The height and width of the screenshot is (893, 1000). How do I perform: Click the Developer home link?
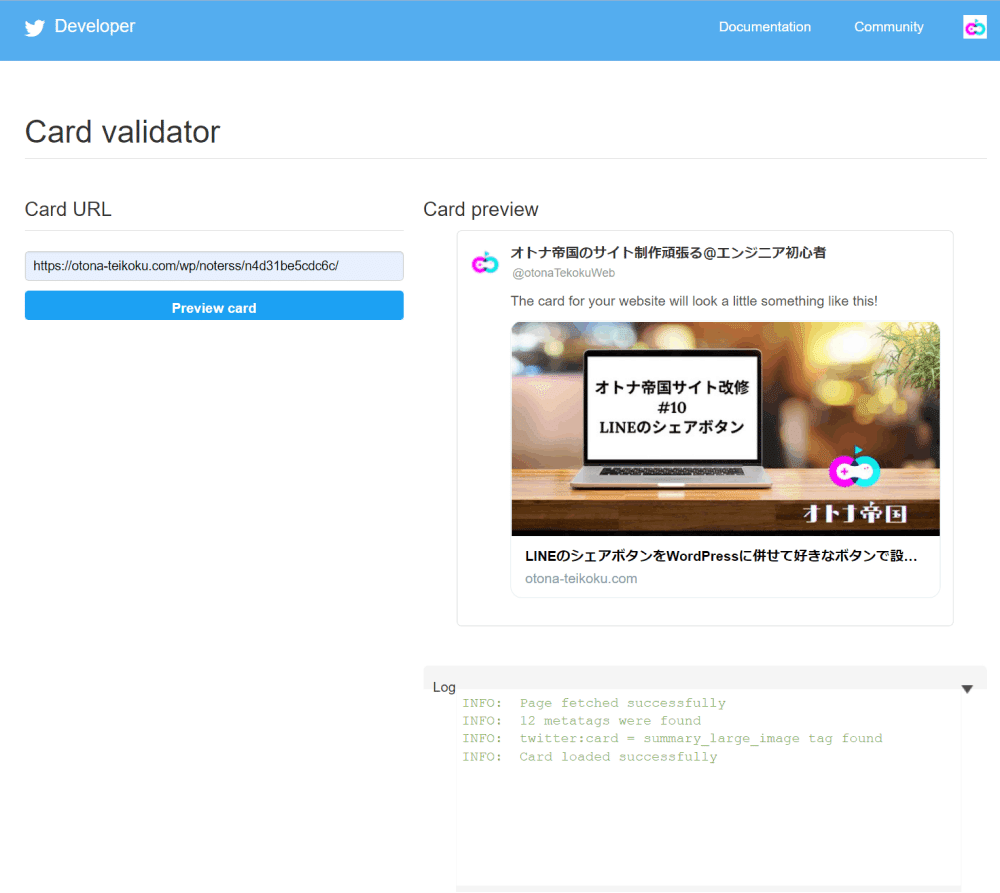(x=94, y=26)
